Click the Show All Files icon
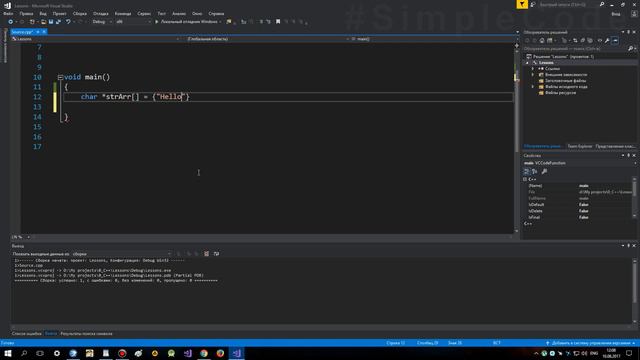The width and height of the screenshot is (640, 360). pyautogui.click(x=590, y=40)
